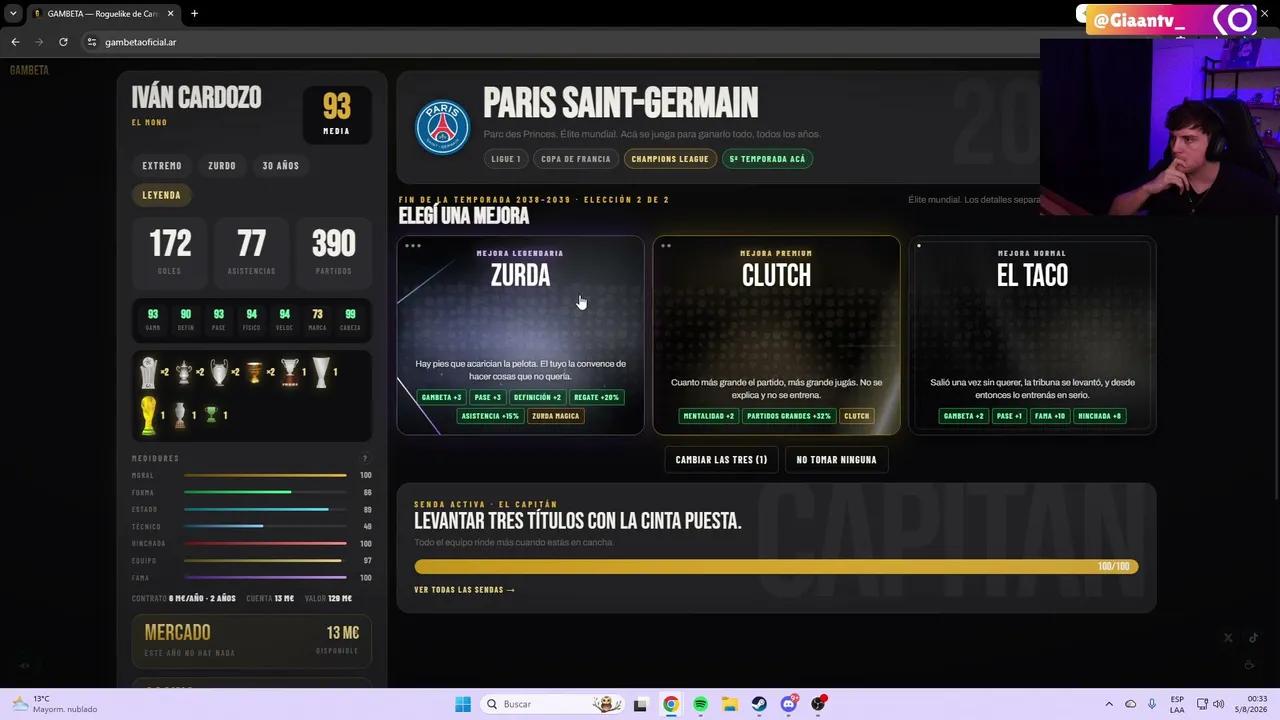Go back with the browser back arrow
Viewport: 1280px width, 720px height.
(15, 42)
